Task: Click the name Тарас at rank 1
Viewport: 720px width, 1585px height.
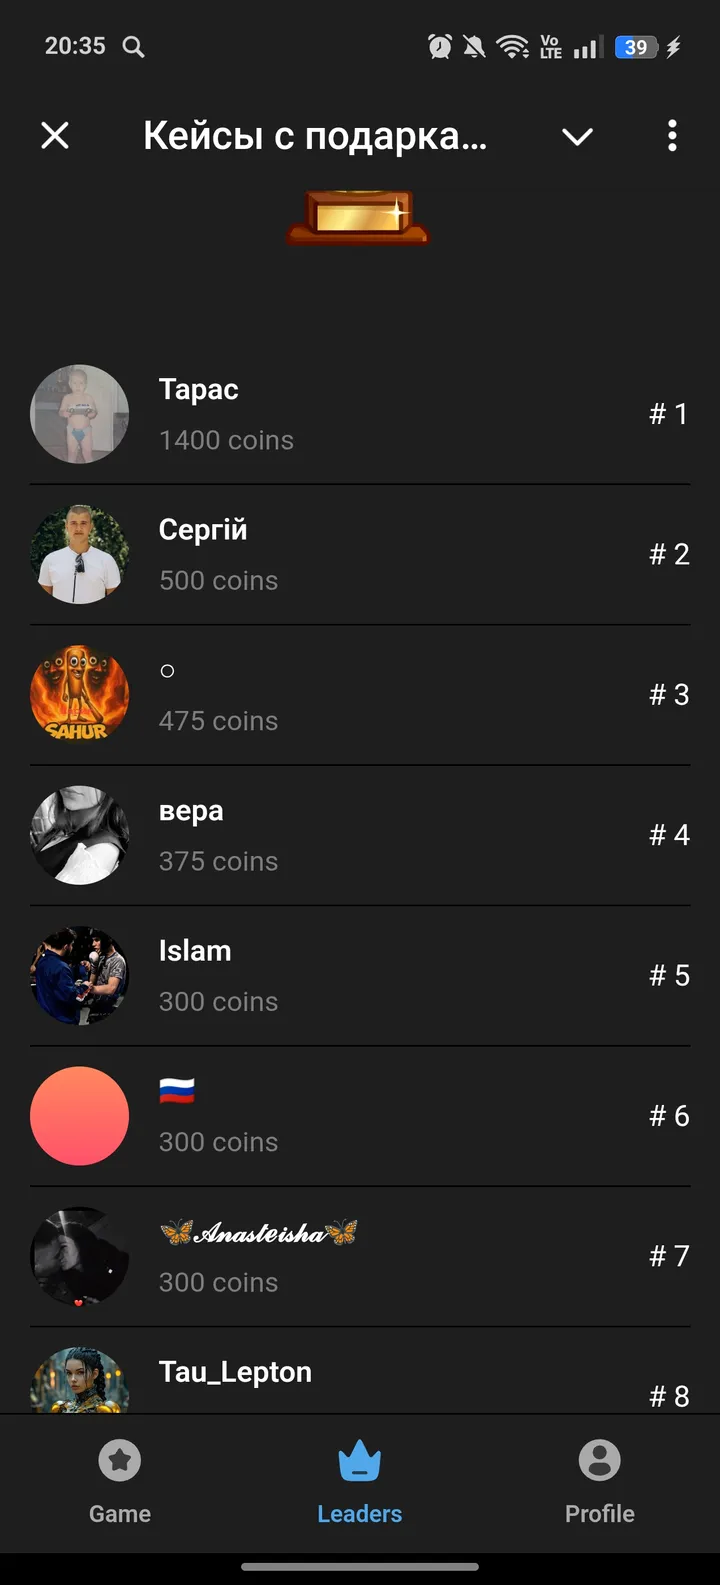Action: (198, 389)
